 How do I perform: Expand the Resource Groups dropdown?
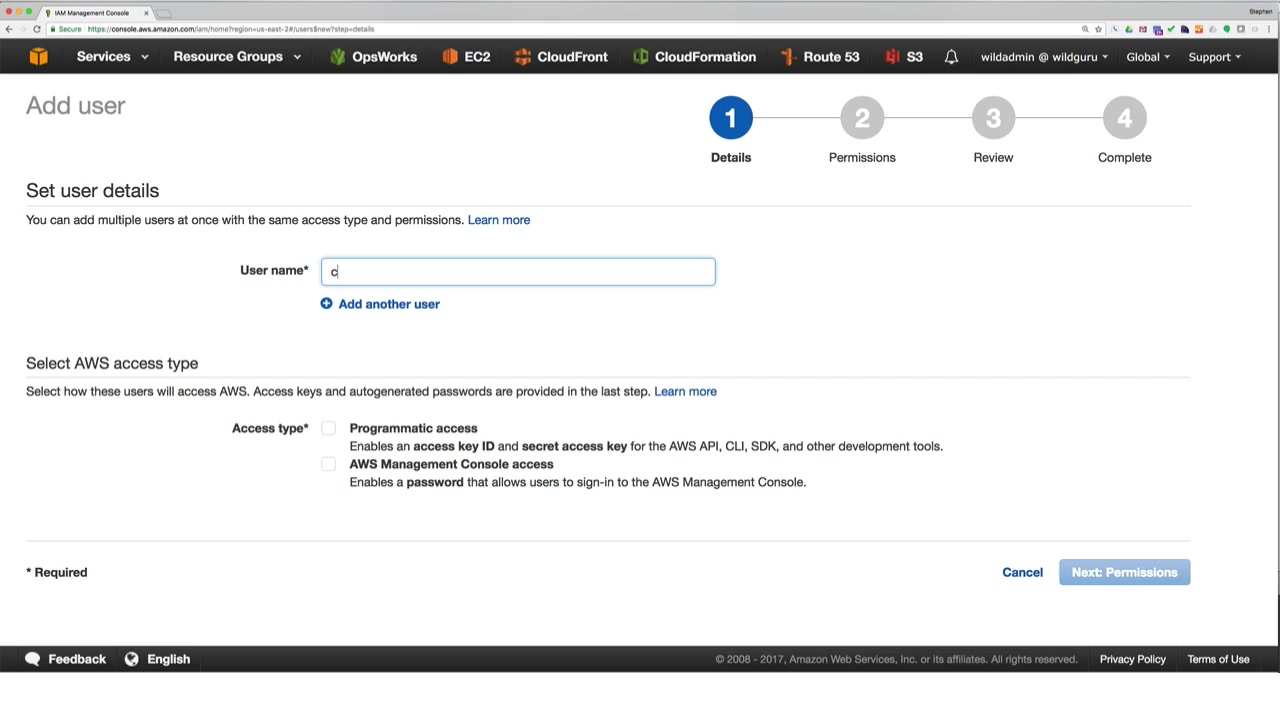click(237, 57)
